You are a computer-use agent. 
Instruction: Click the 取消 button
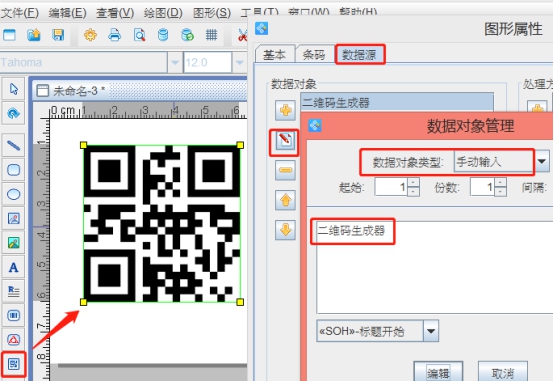(503, 373)
